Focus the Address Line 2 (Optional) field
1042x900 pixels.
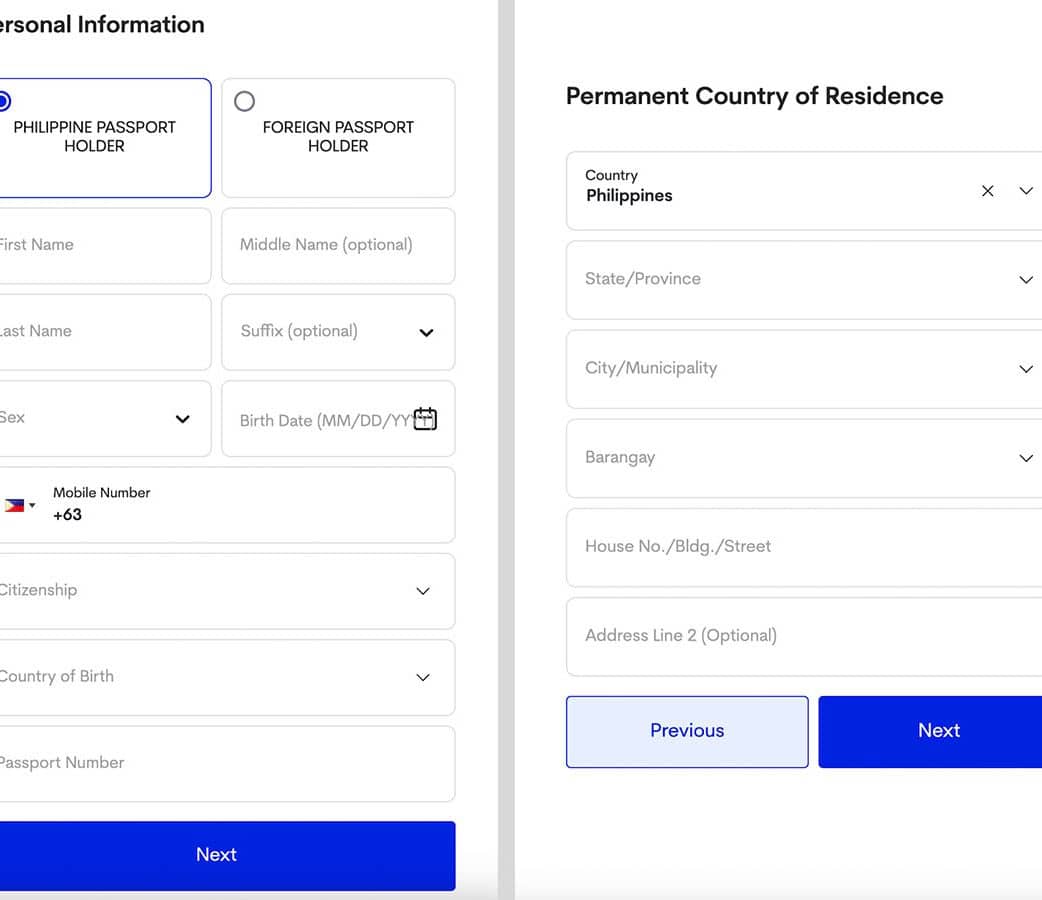[x=800, y=636]
